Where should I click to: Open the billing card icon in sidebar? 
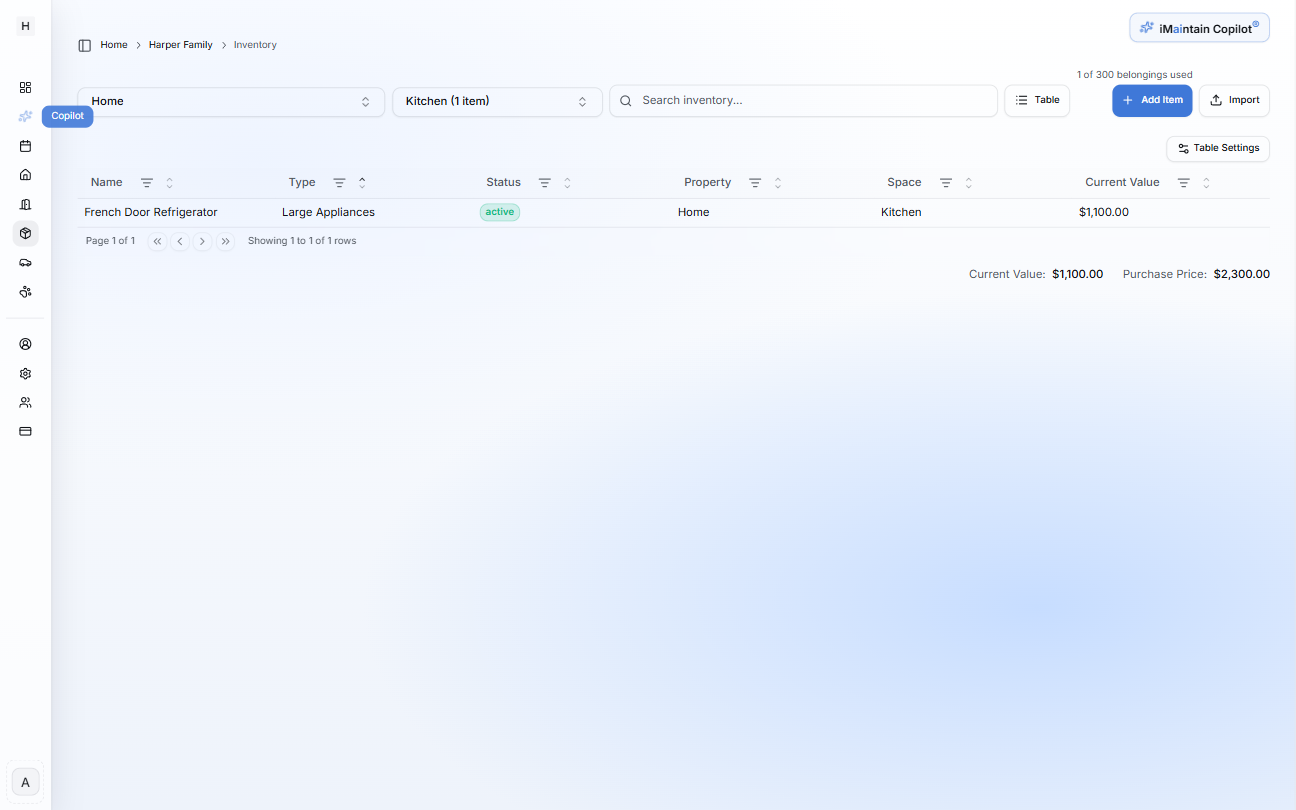point(25,431)
